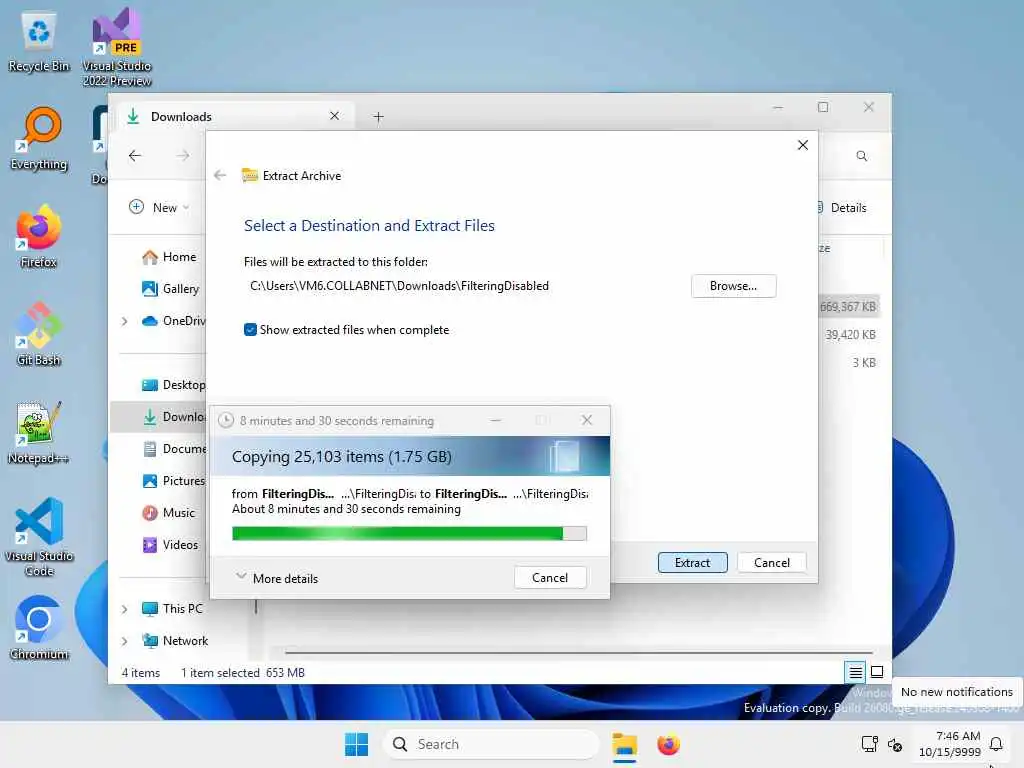The image size is (1024, 768).
Task: Cancel the file copy operation
Action: point(550,577)
